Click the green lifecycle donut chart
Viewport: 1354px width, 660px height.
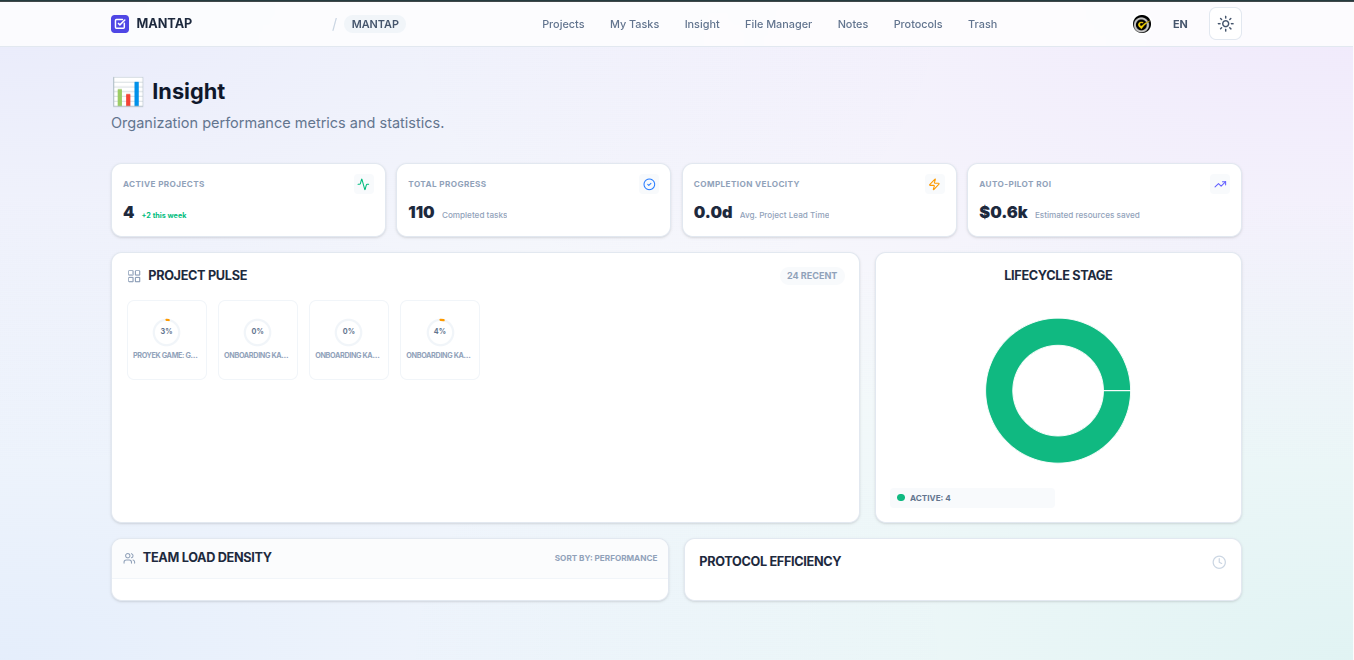pyautogui.click(x=1058, y=390)
